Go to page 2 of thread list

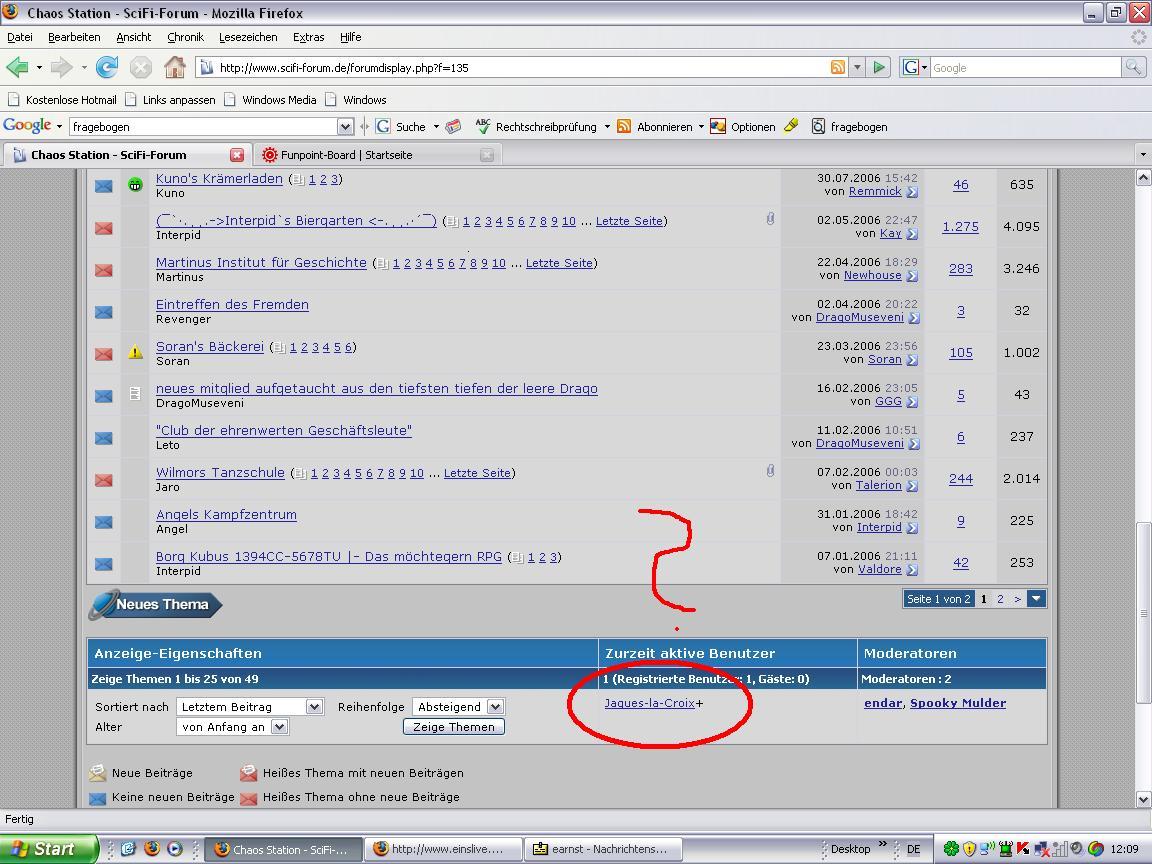tap(1000, 599)
